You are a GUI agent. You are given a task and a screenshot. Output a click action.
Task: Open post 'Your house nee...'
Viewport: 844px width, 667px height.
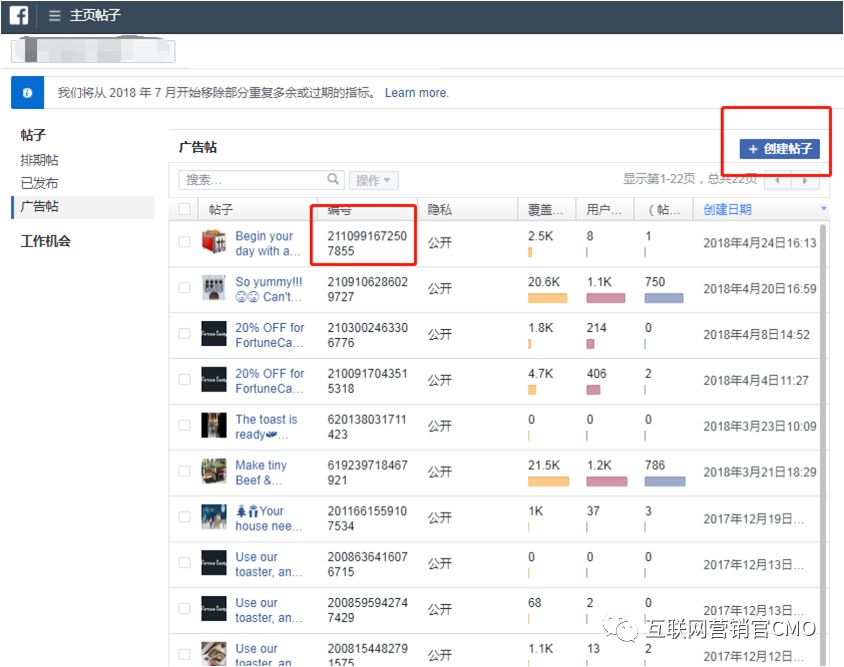tap(269, 518)
